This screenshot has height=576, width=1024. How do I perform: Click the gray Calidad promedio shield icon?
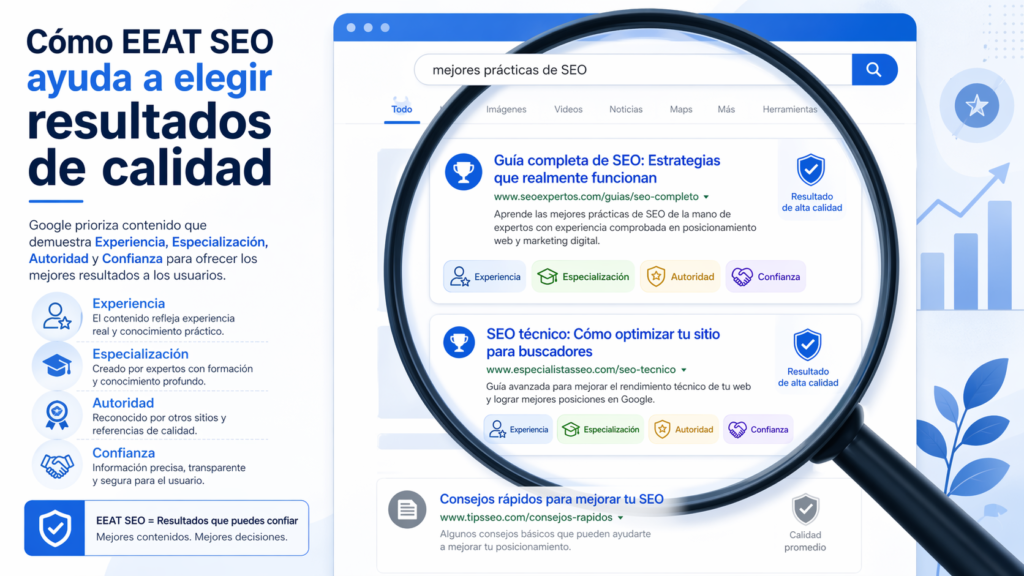[x=805, y=509]
